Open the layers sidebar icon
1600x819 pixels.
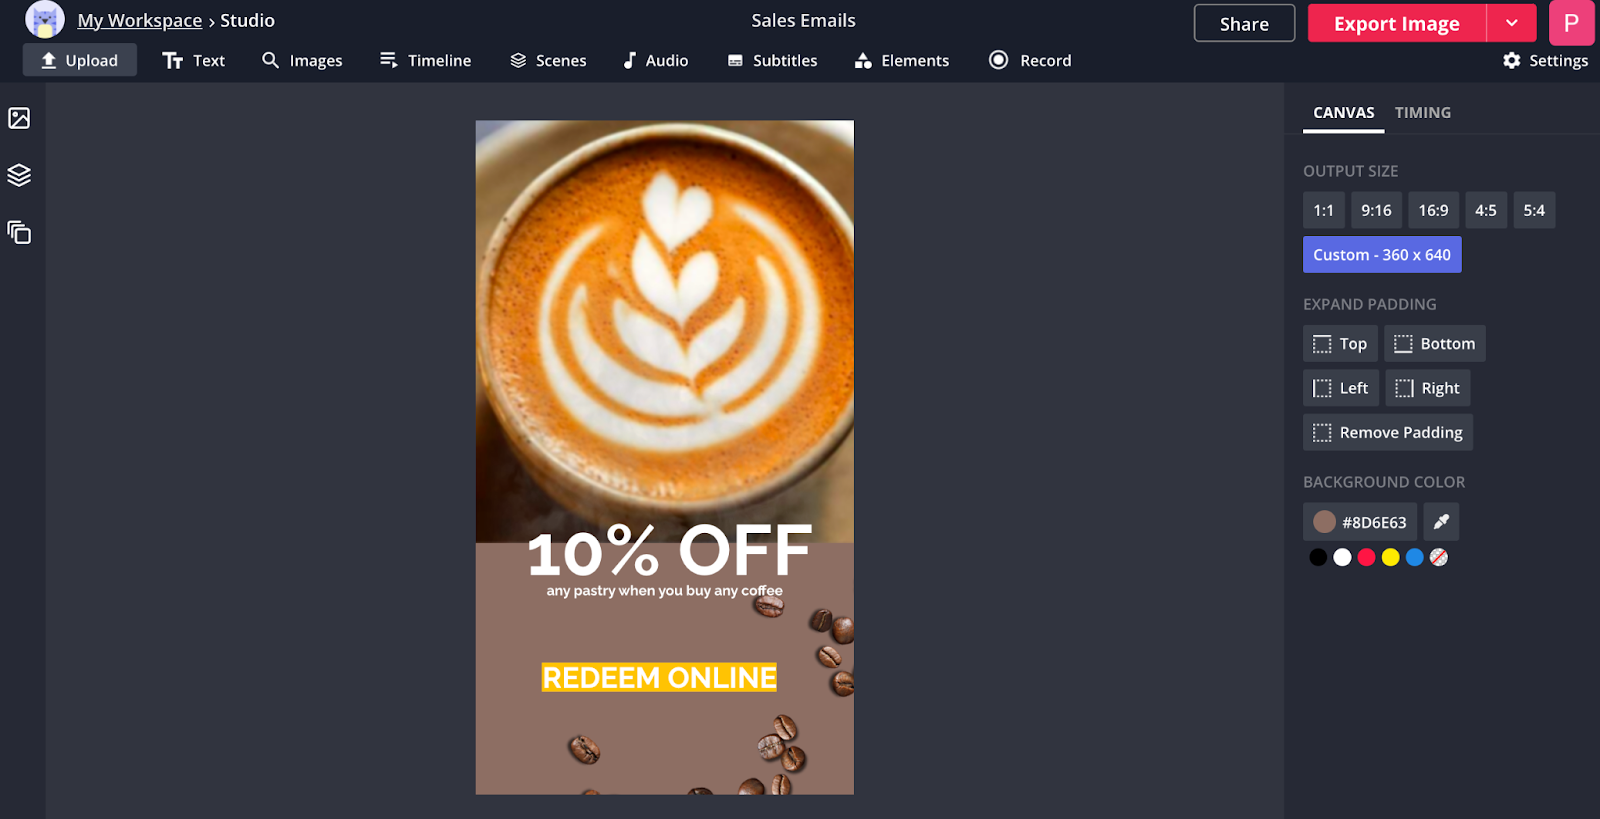click(x=19, y=175)
